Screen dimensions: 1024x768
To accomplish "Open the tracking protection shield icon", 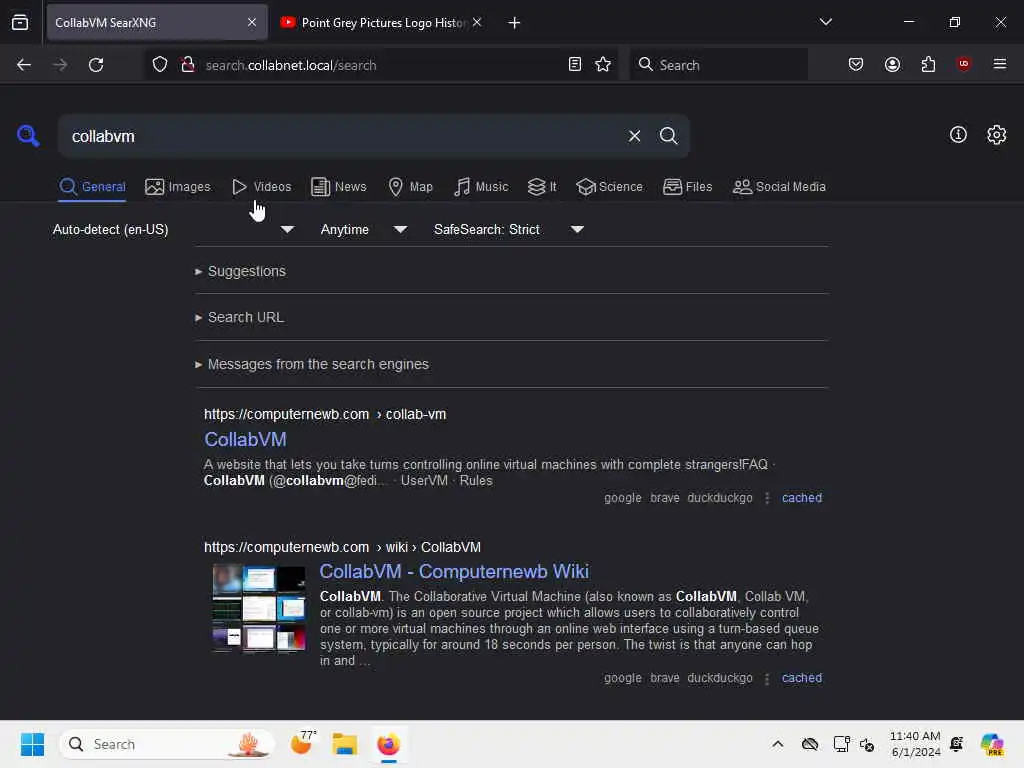I will pyautogui.click(x=160, y=65).
